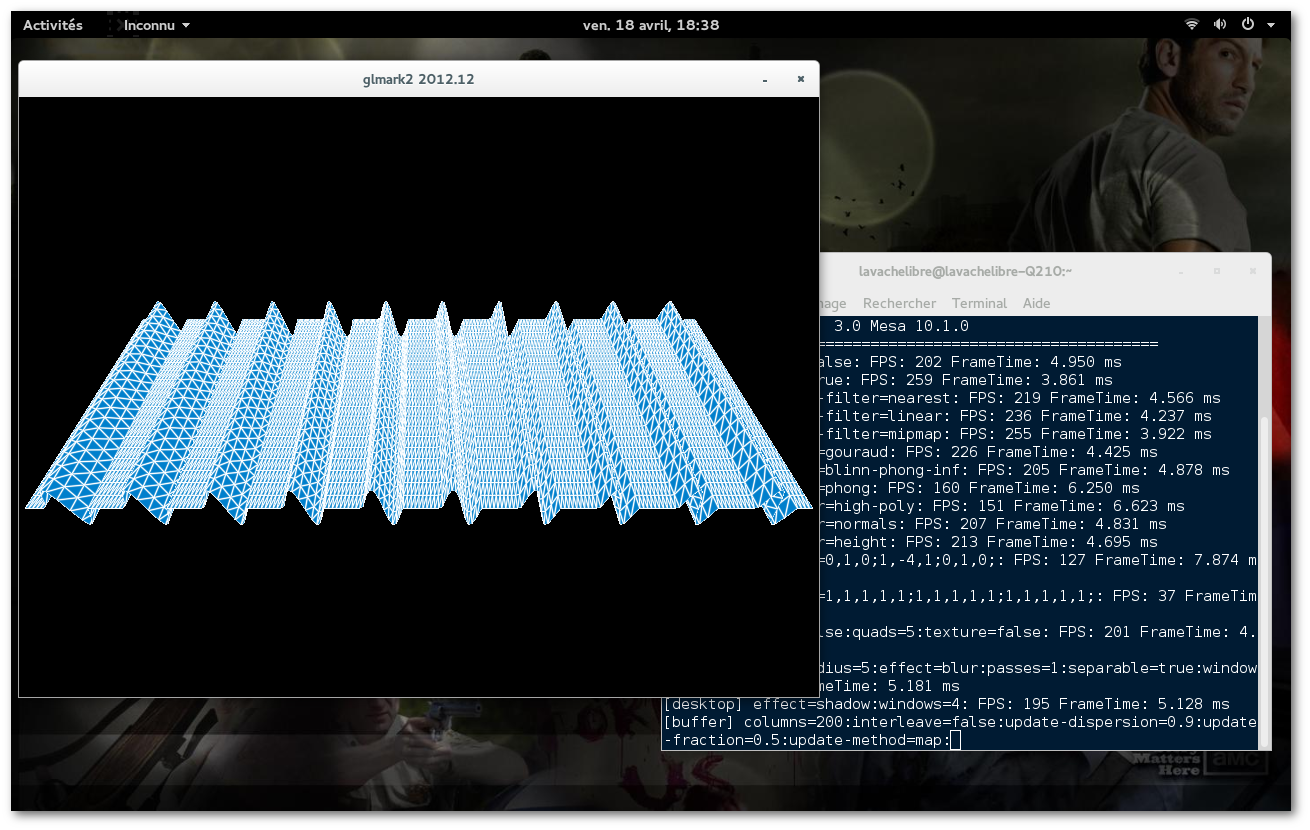Click the line with 'filter=linear: FPS: 236'
The width and height of the screenshot is (1310, 830).
pos(1015,416)
